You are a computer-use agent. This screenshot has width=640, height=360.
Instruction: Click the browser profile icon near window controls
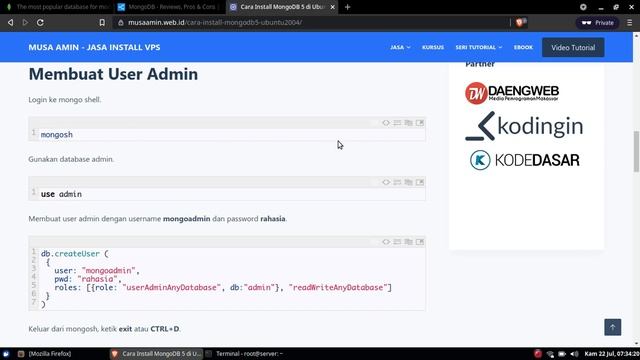point(583,7)
